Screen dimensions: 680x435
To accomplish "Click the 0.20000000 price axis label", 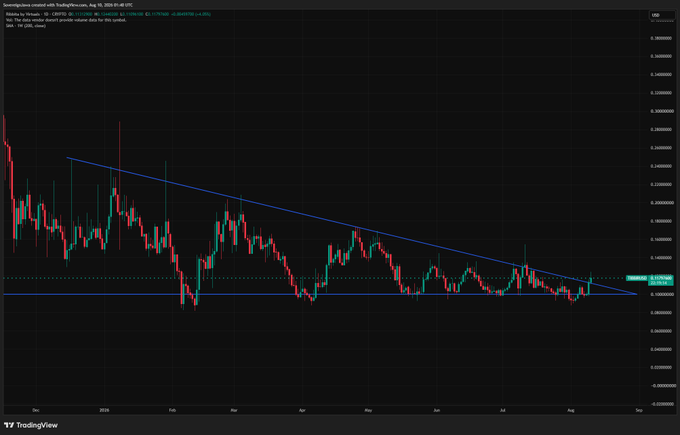I will [x=661, y=203].
